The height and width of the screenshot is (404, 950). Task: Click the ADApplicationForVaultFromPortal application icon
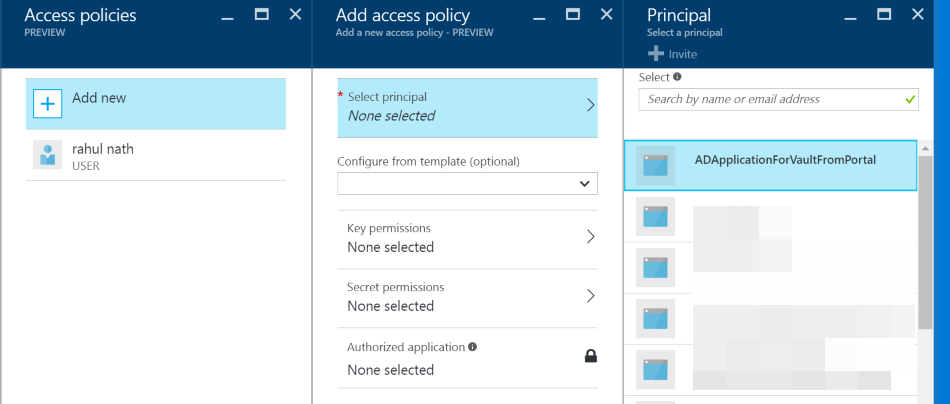(656, 165)
